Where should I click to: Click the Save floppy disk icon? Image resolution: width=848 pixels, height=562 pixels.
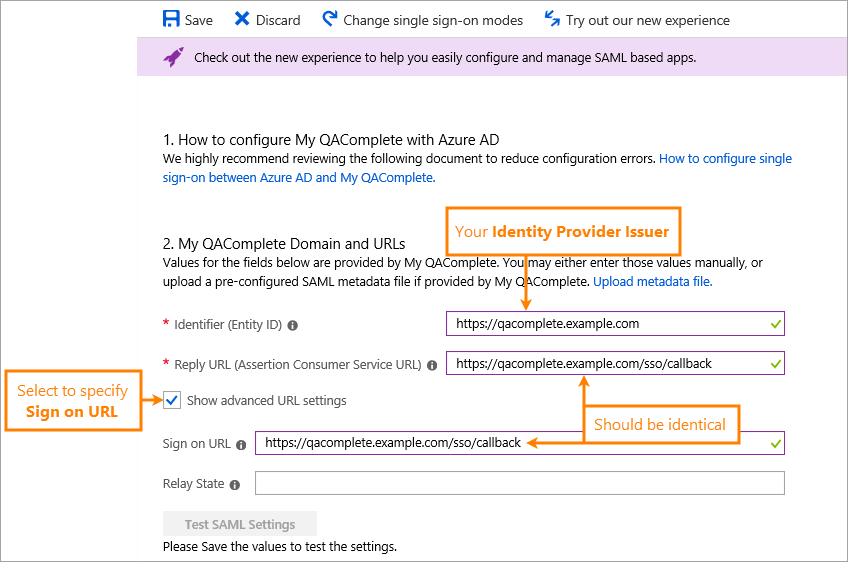(x=171, y=19)
